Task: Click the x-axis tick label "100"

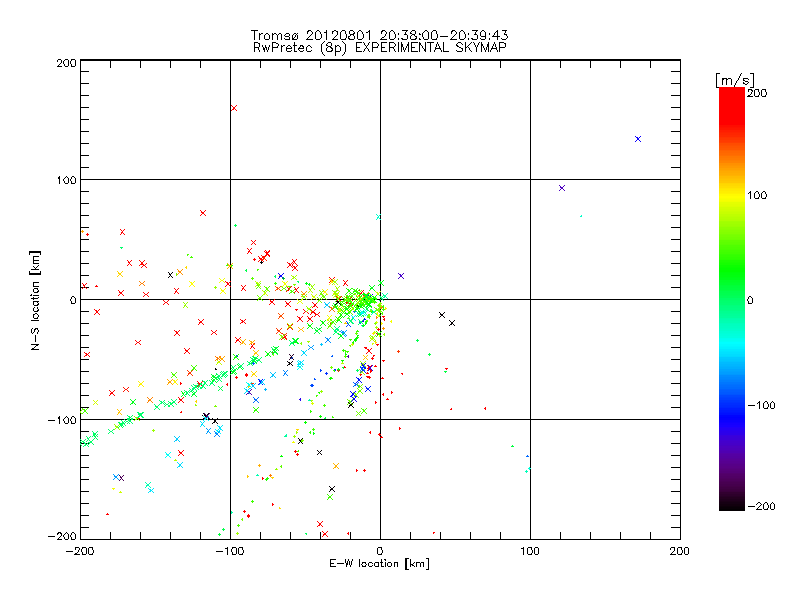Action: click(530, 551)
